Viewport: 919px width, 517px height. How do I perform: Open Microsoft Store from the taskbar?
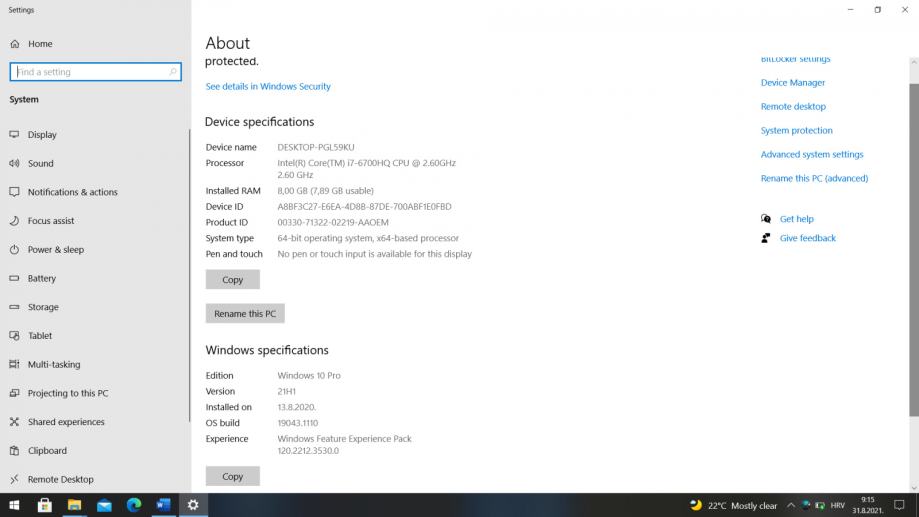[x=45, y=505]
